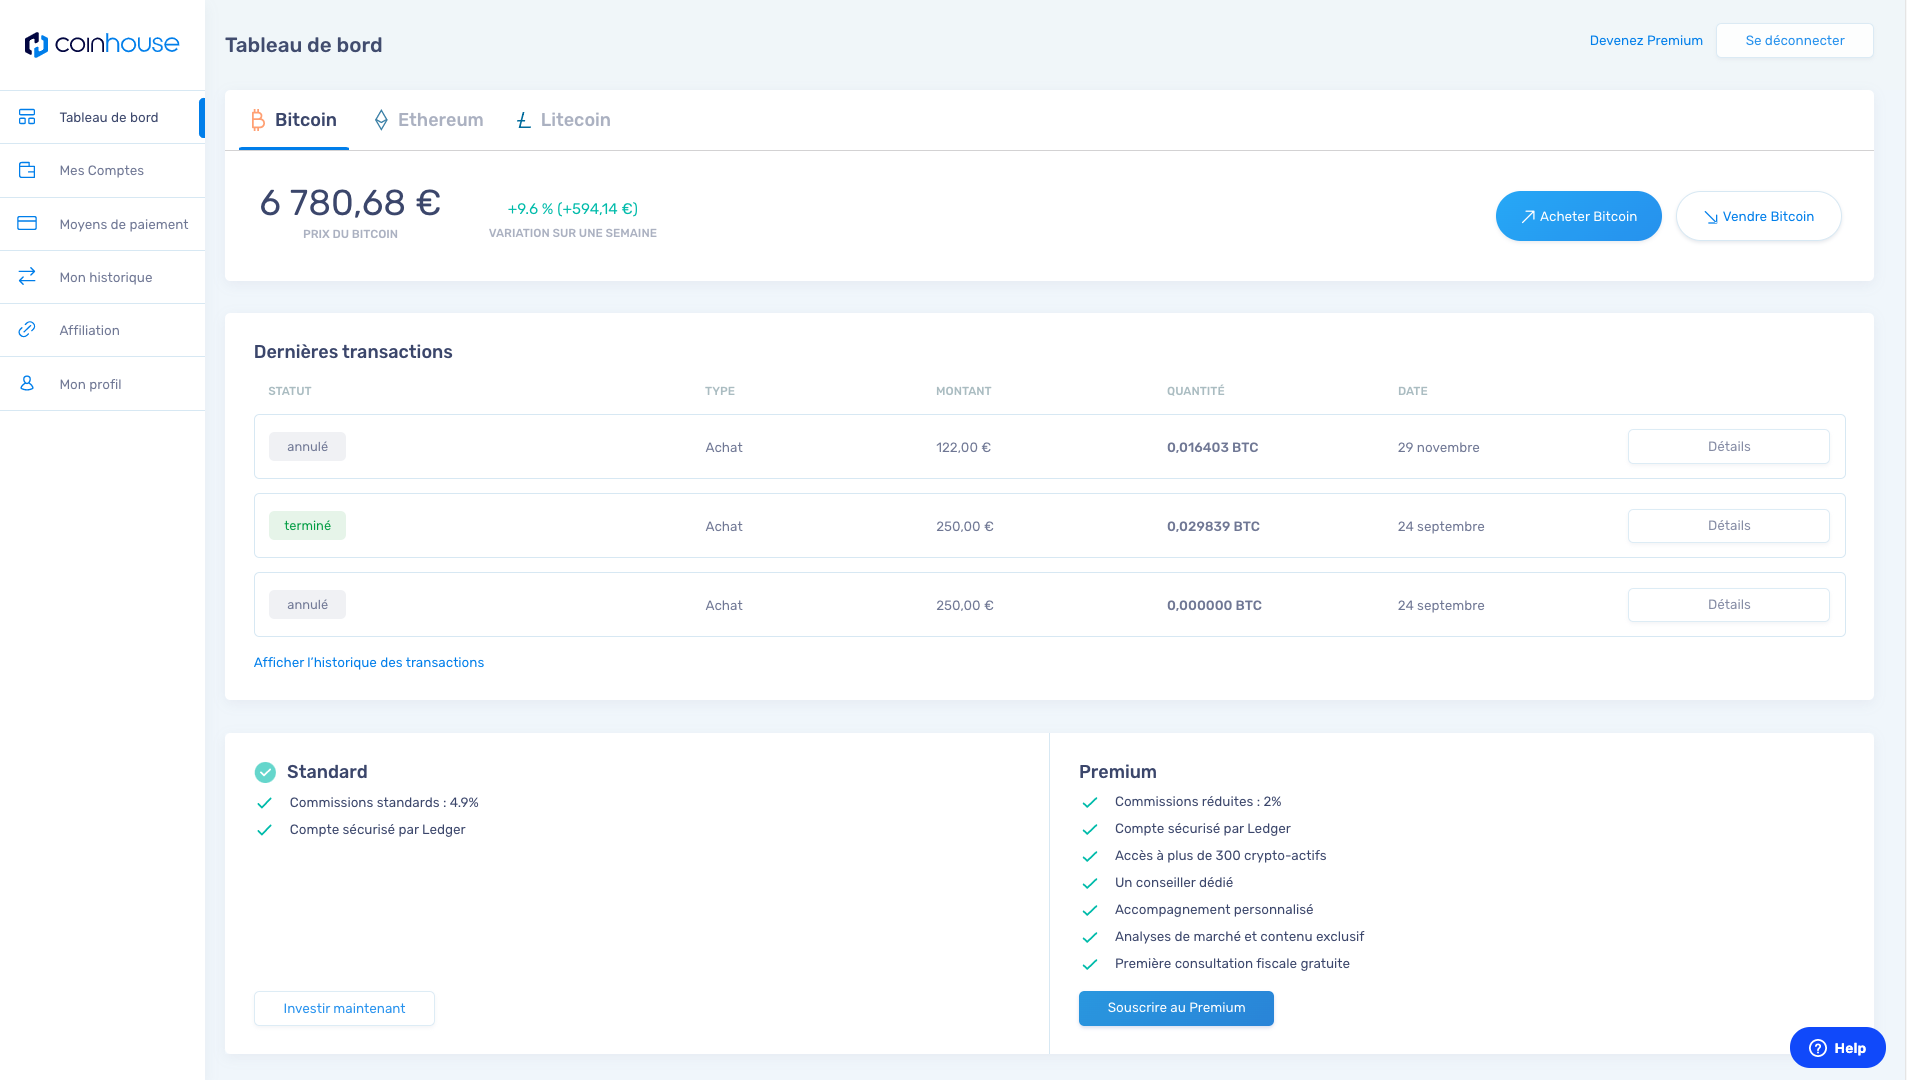The width and height of the screenshot is (1907, 1080).
Task: Click the Premium plan heading
Action: click(x=1117, y=772)
